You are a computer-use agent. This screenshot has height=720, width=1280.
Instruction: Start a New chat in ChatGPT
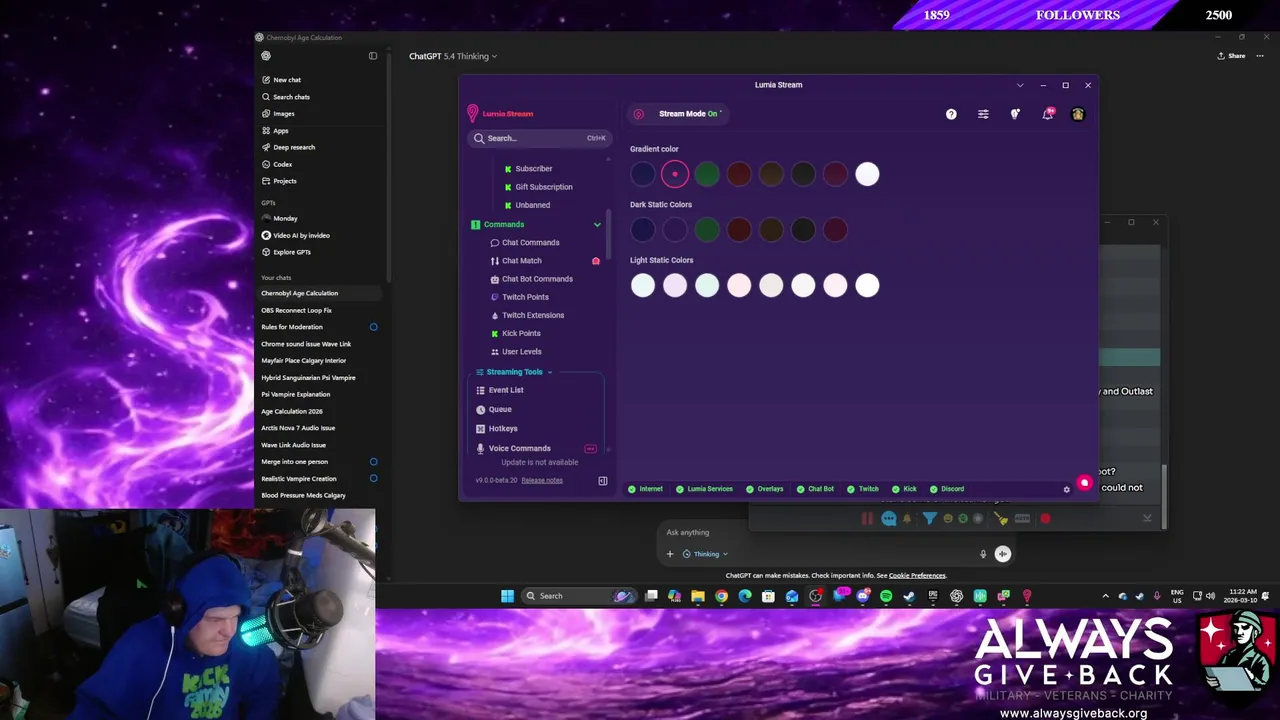click(x=281, y=80)
